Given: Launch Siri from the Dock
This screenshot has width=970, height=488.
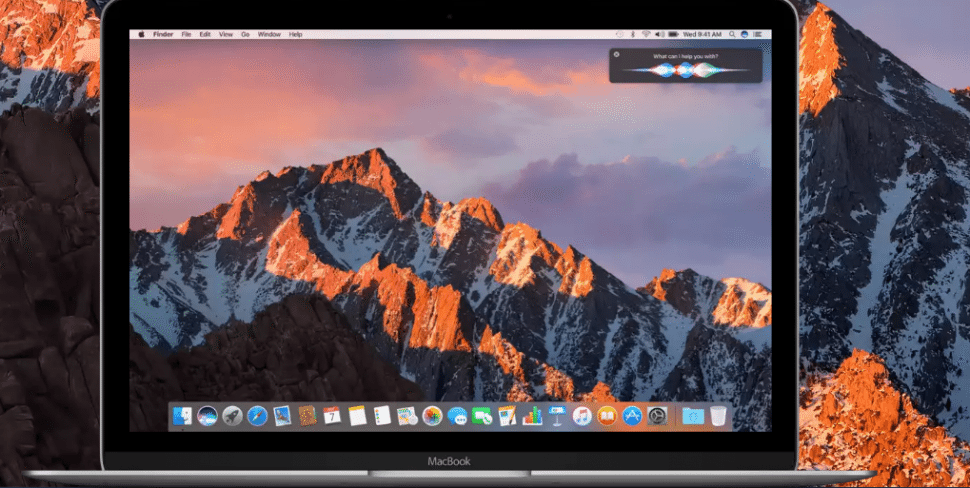Looking at the screenshot, I should click(x=207, y=416).
